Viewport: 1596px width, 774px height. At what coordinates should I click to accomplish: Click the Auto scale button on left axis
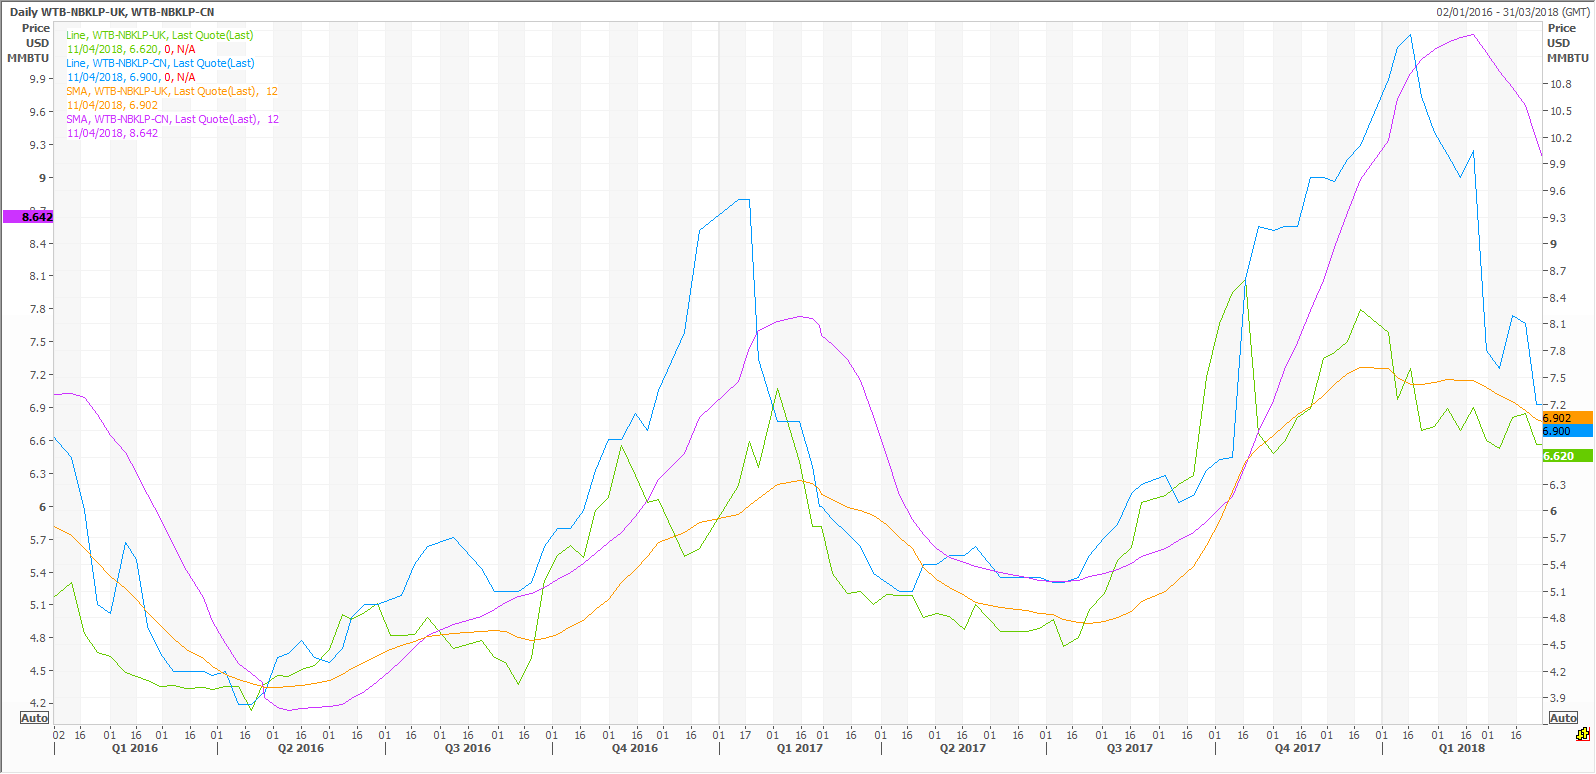(x=35, y=718)
